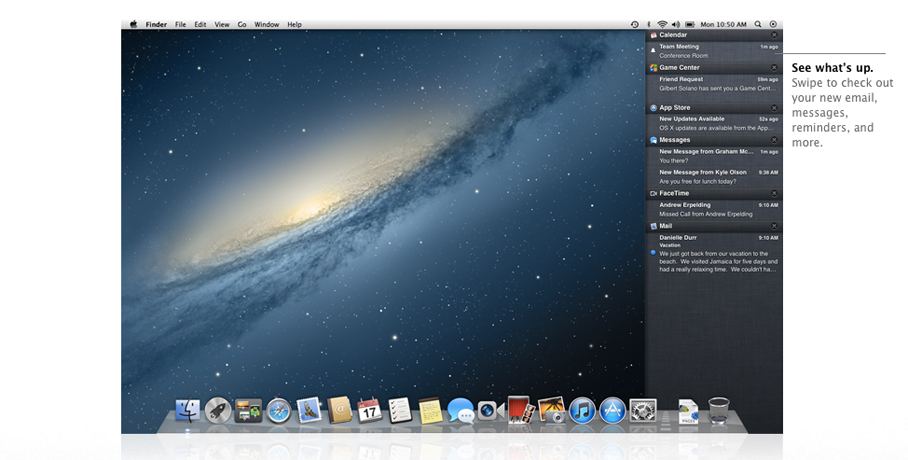Open Mission Control in the Dock
This screenshot has height=460, width=908.
click(248, 411)
